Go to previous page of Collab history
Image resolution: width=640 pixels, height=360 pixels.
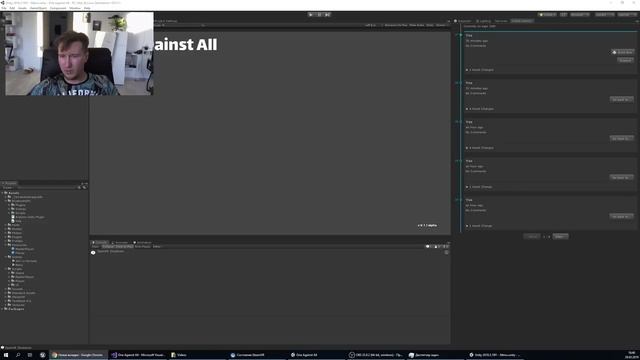click(532, 236)
